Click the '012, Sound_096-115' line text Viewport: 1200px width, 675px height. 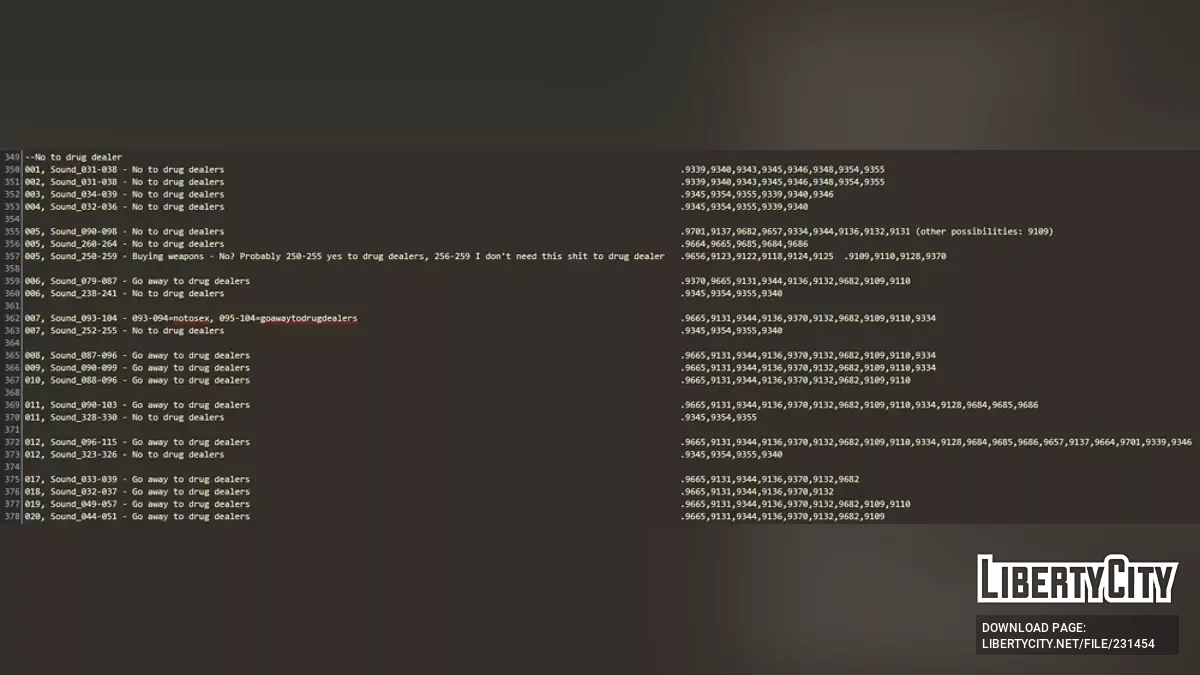[x=137, y=442]
